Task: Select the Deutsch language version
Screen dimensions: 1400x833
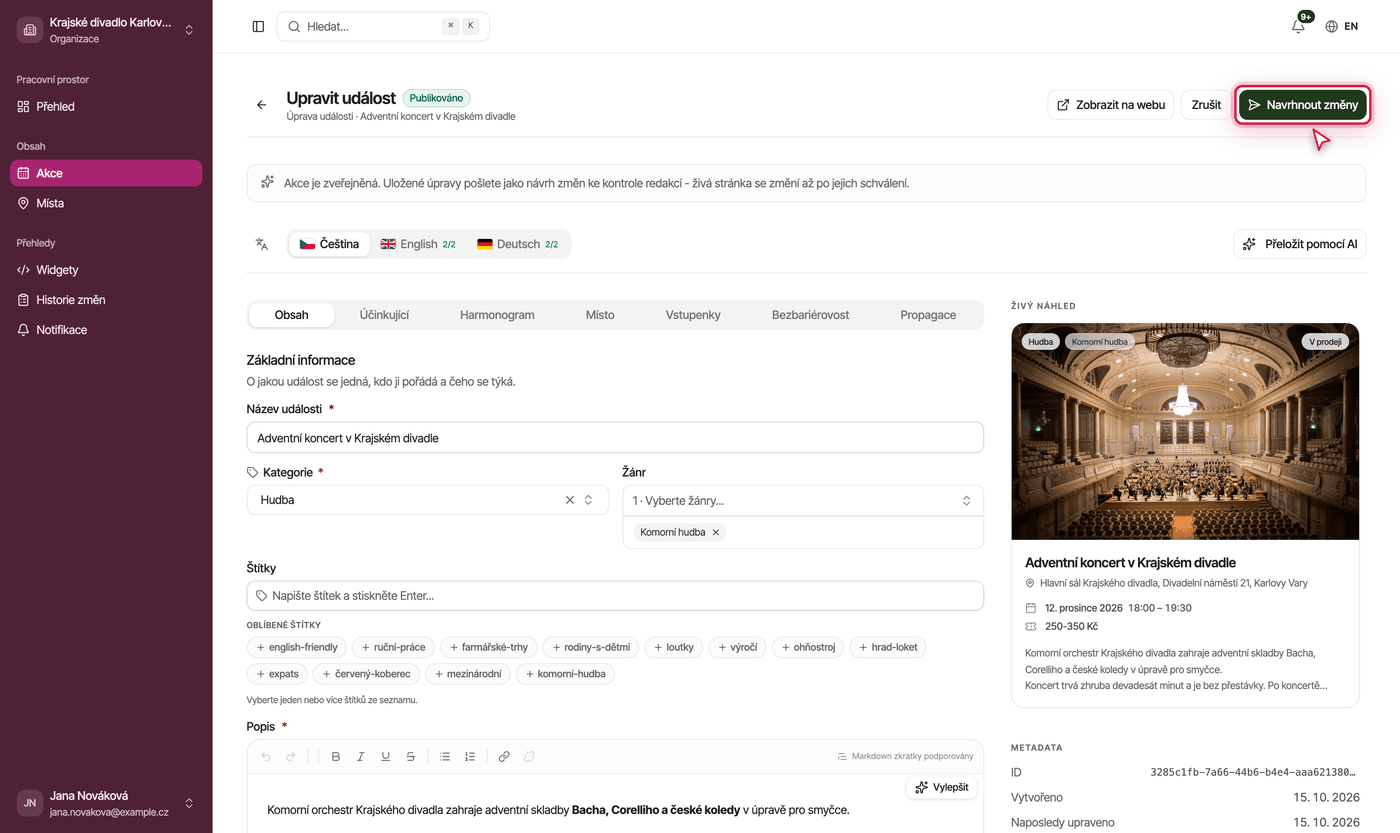Action: [x=517, y=244]
